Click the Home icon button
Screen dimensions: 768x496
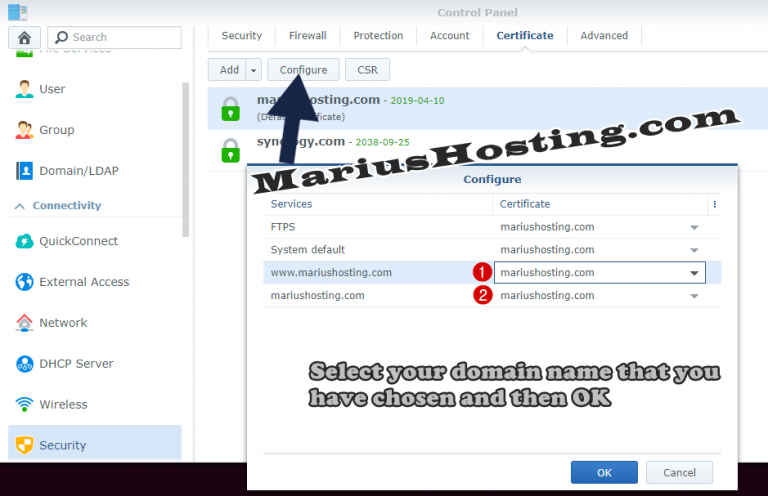(x=24, y=38)
